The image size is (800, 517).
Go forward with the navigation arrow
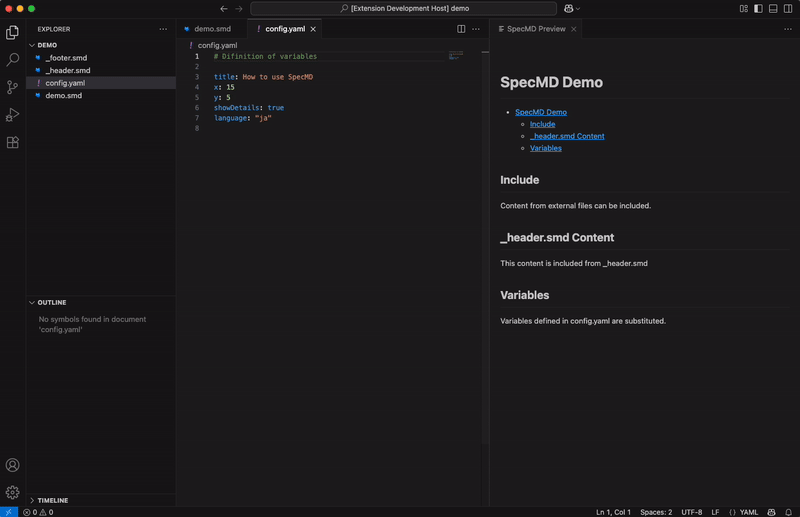[x=239, y=8]
